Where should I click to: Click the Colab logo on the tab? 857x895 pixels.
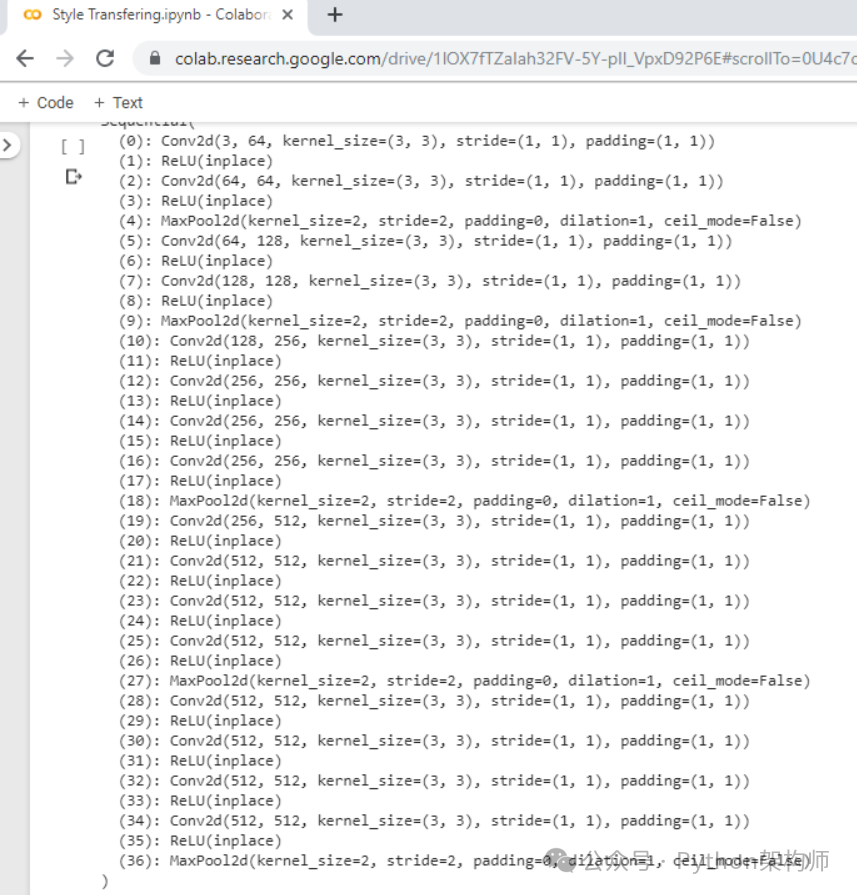tap(33, 15)
